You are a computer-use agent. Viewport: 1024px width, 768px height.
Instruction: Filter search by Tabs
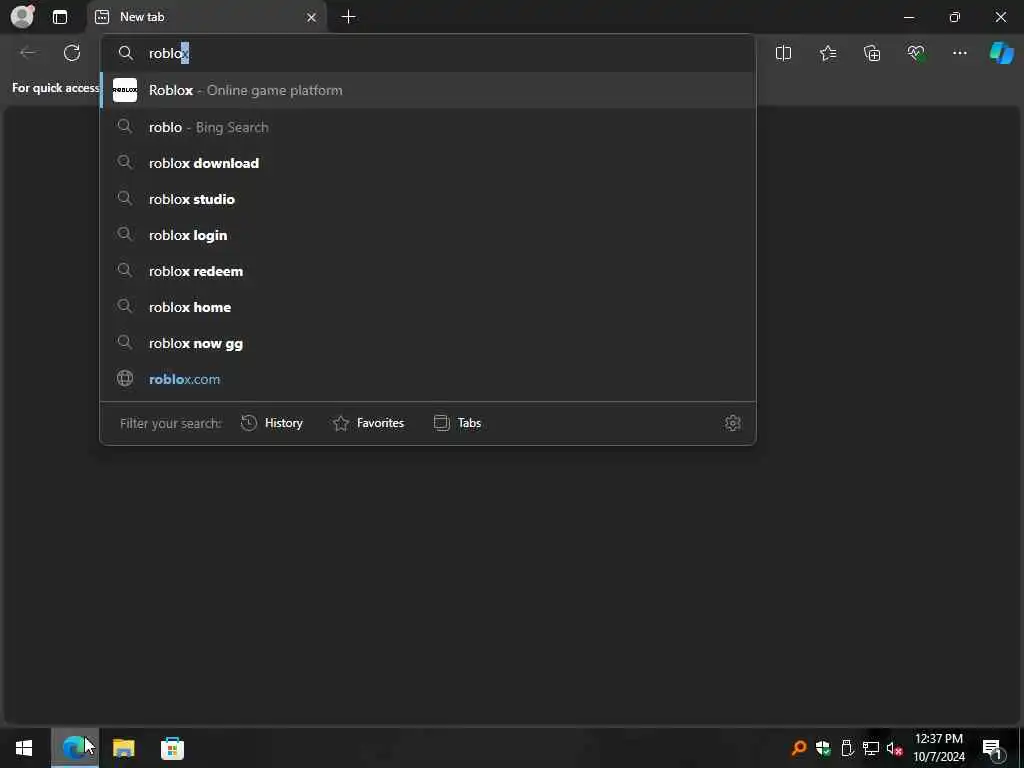pos(457,423)
